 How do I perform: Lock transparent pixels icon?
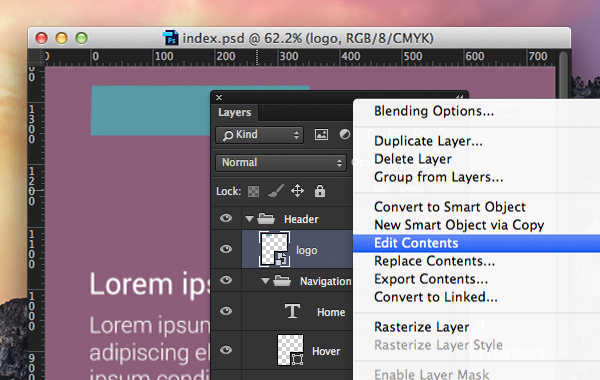[253, 191]
